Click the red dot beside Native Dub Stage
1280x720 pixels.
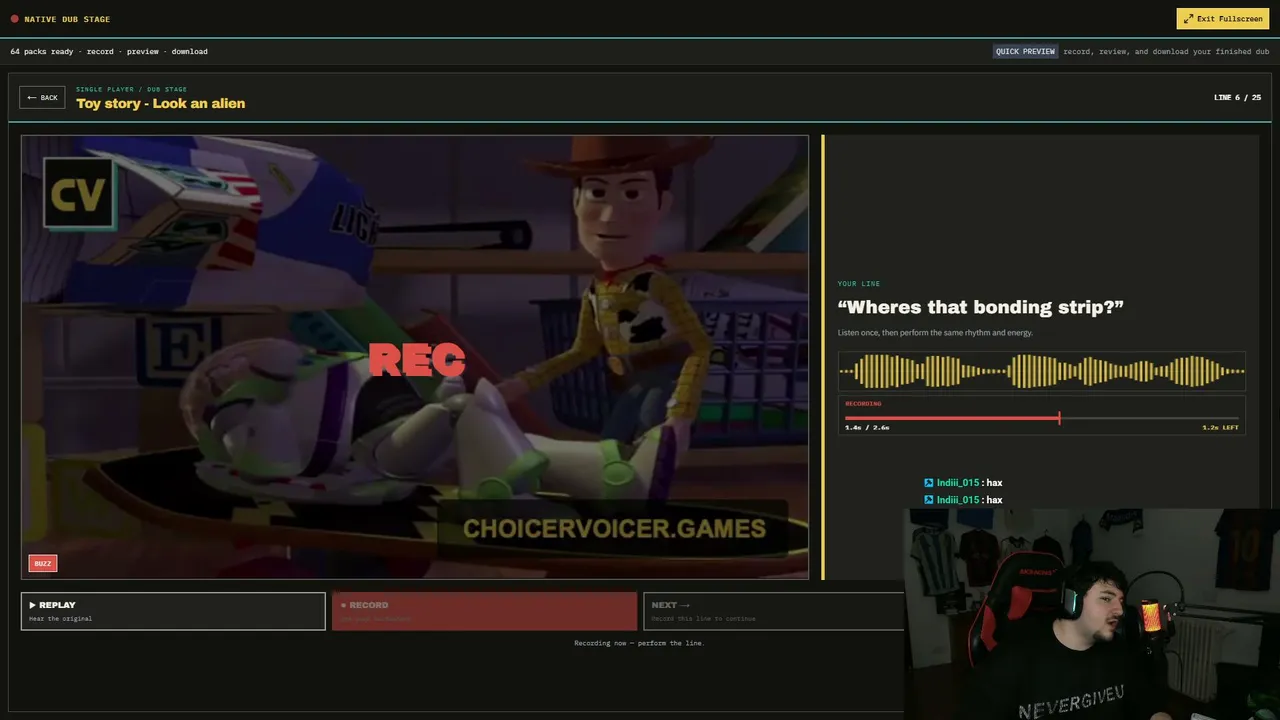(14, 19)
